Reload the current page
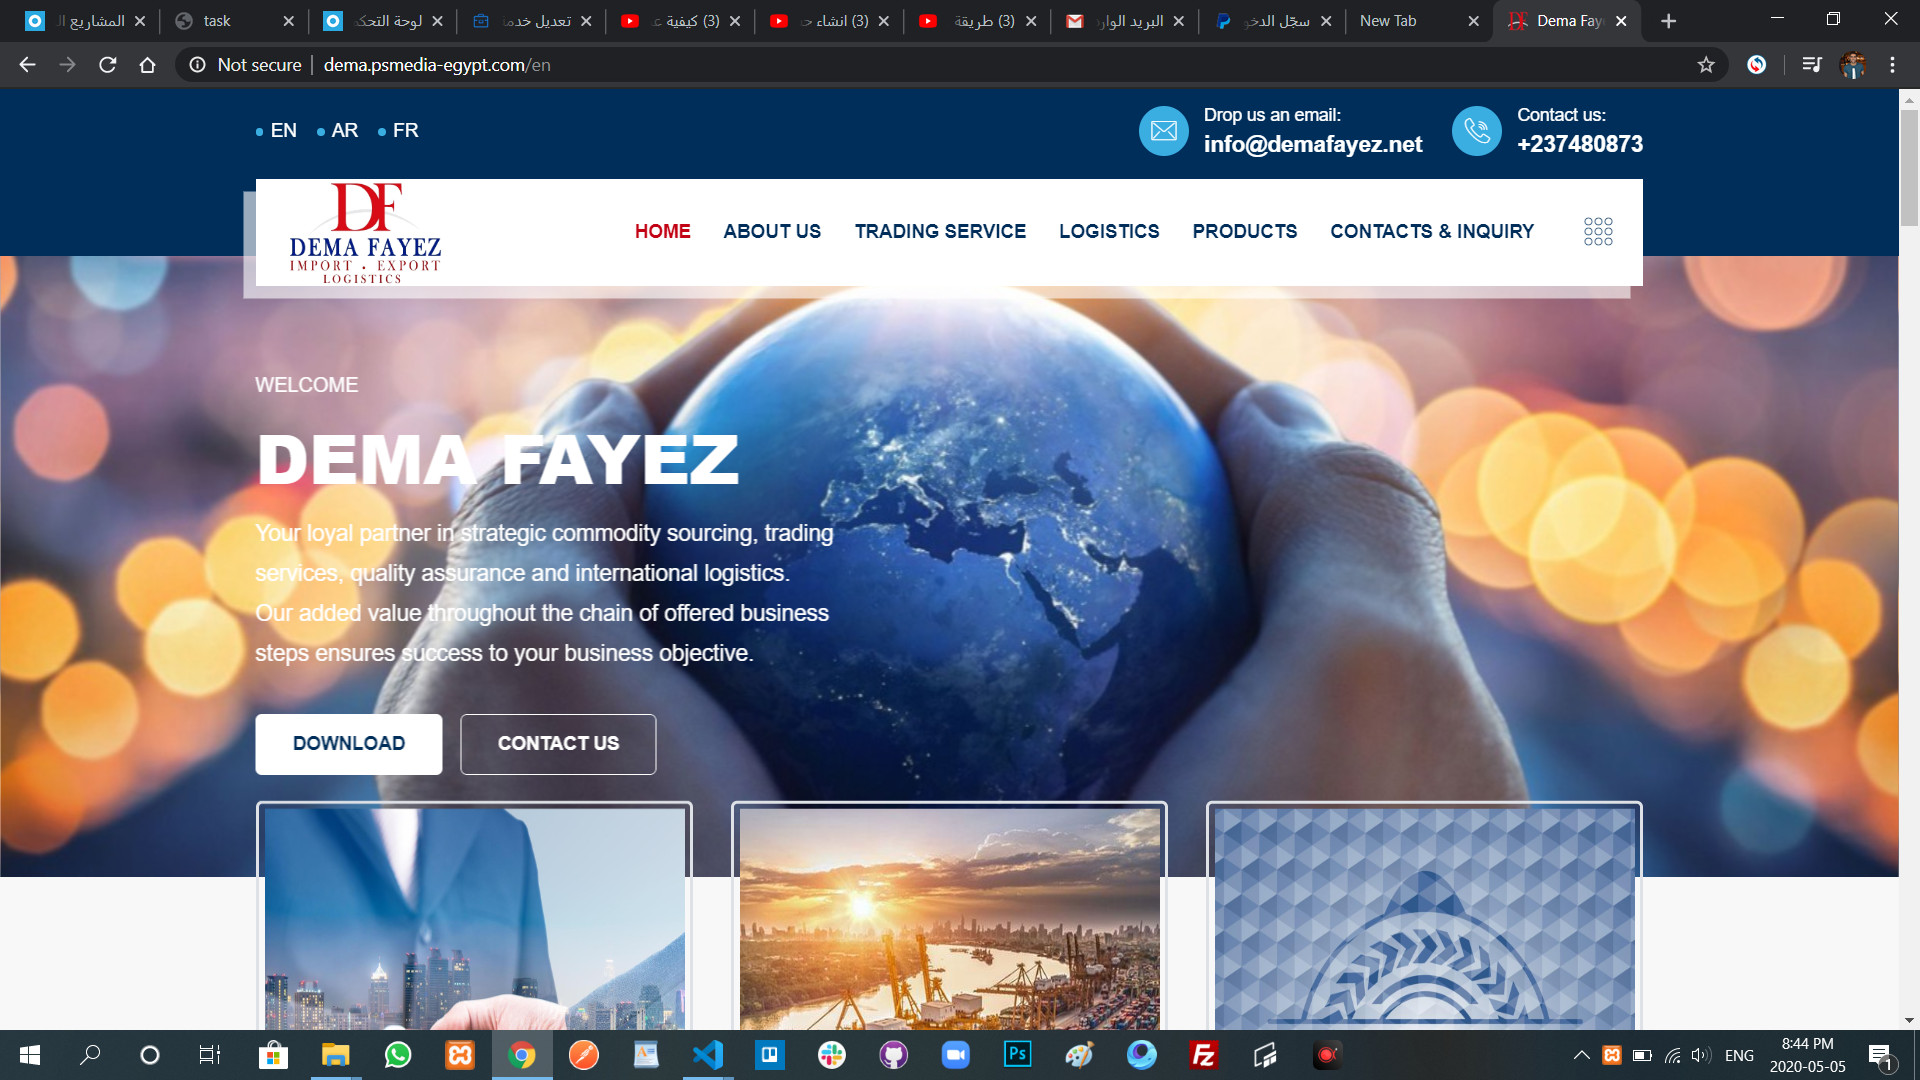The height and width of the screenshot is (1080, 1920). (x=108, y=65)
